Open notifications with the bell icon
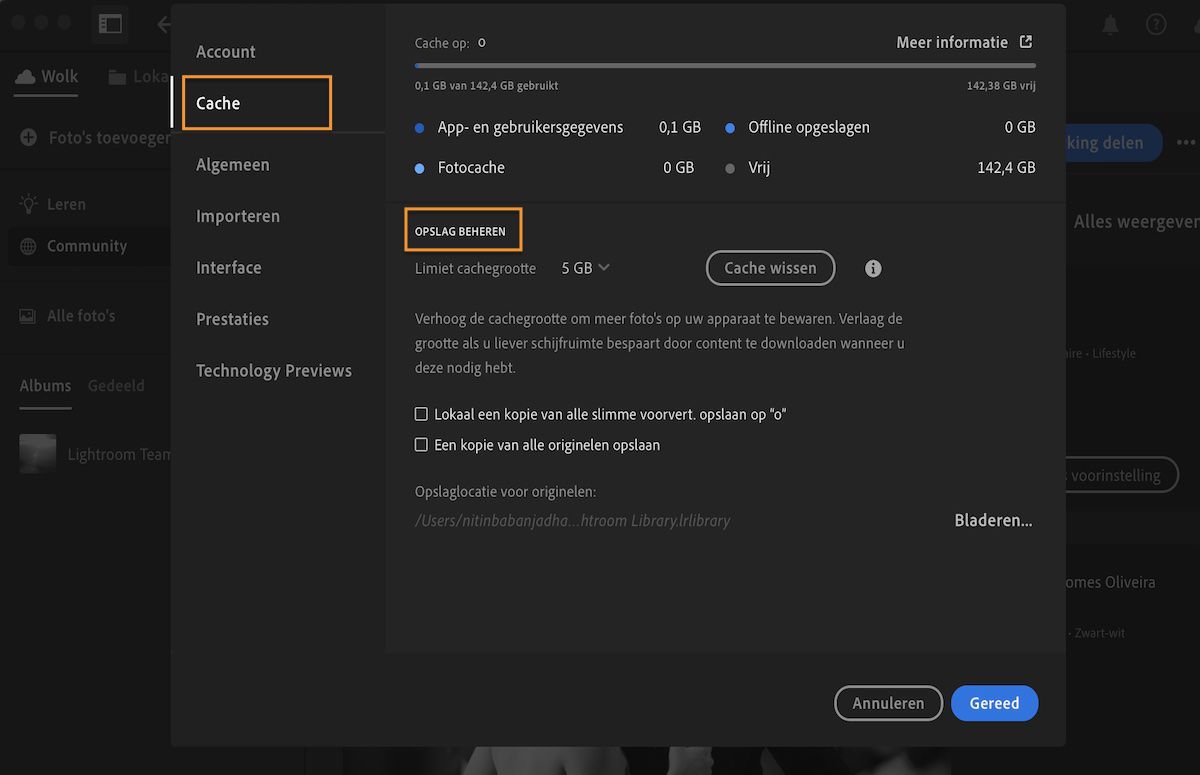 (1108, 24)
